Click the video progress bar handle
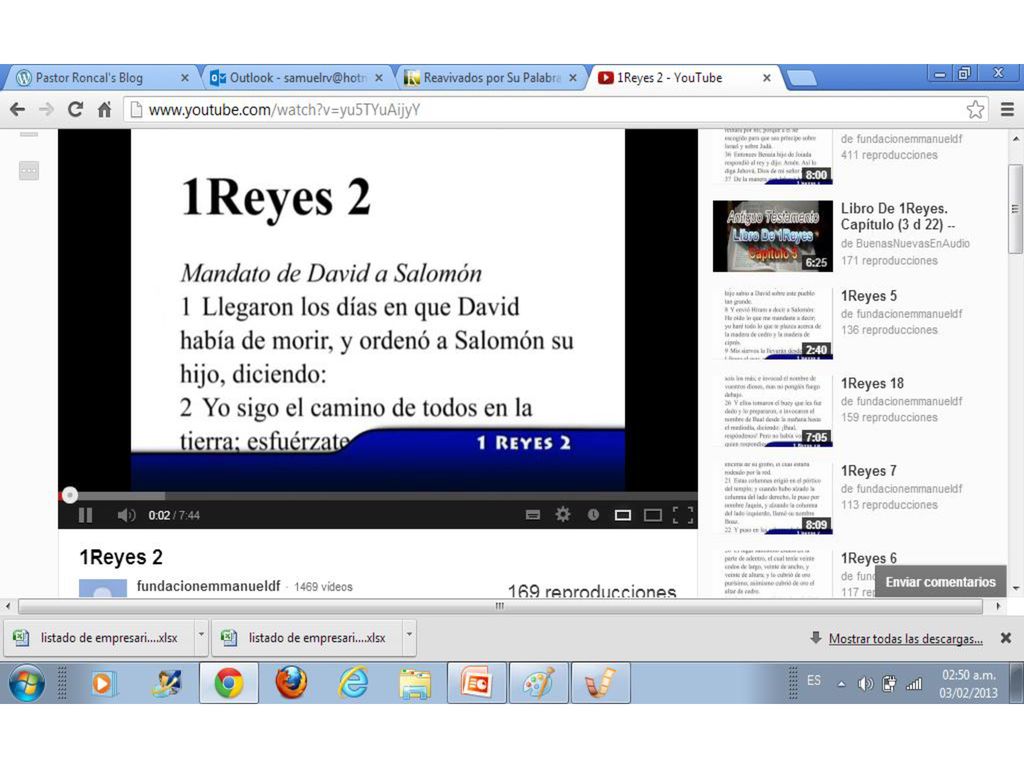Viewport: 1024px width, 768px height. click(69, 495)
